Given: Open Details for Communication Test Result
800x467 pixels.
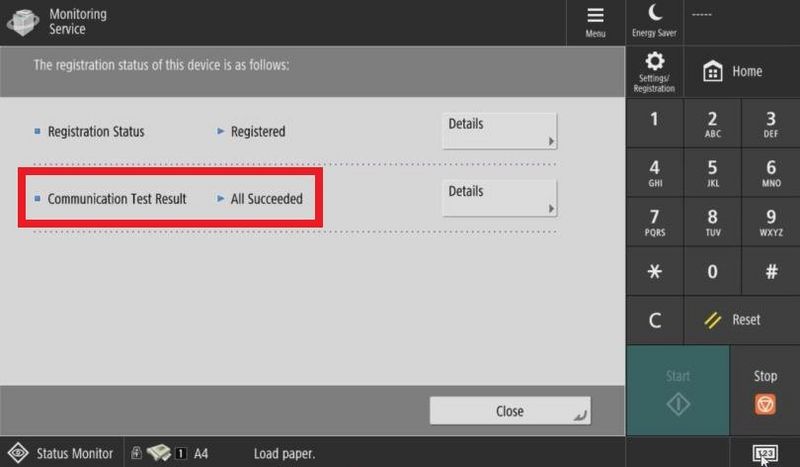Looking at the screenshot, I should (499, 198).
